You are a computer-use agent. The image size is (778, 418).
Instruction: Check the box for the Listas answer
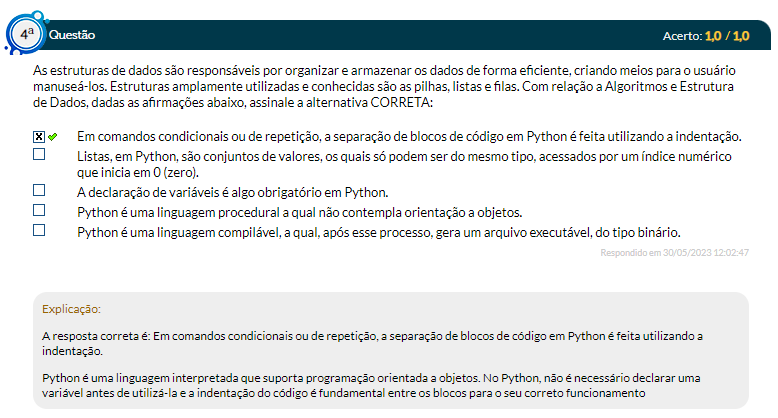tap(39, 155)
